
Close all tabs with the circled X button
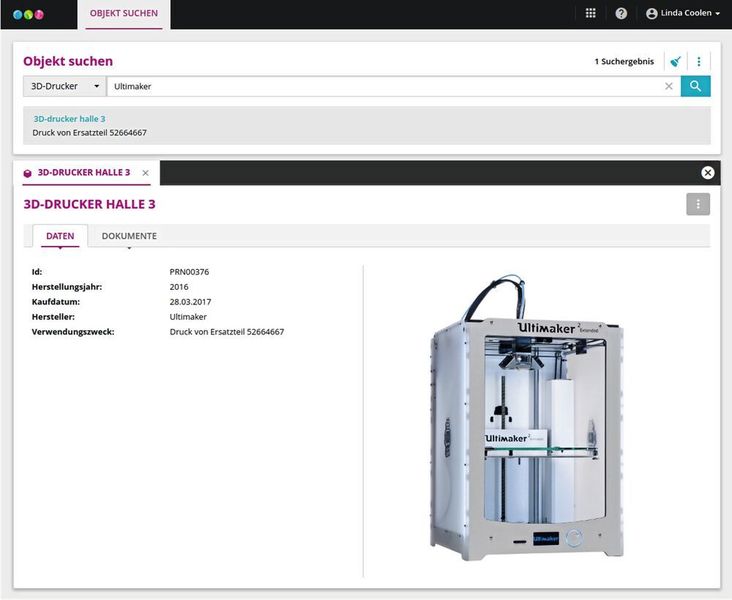coord(708,173)
